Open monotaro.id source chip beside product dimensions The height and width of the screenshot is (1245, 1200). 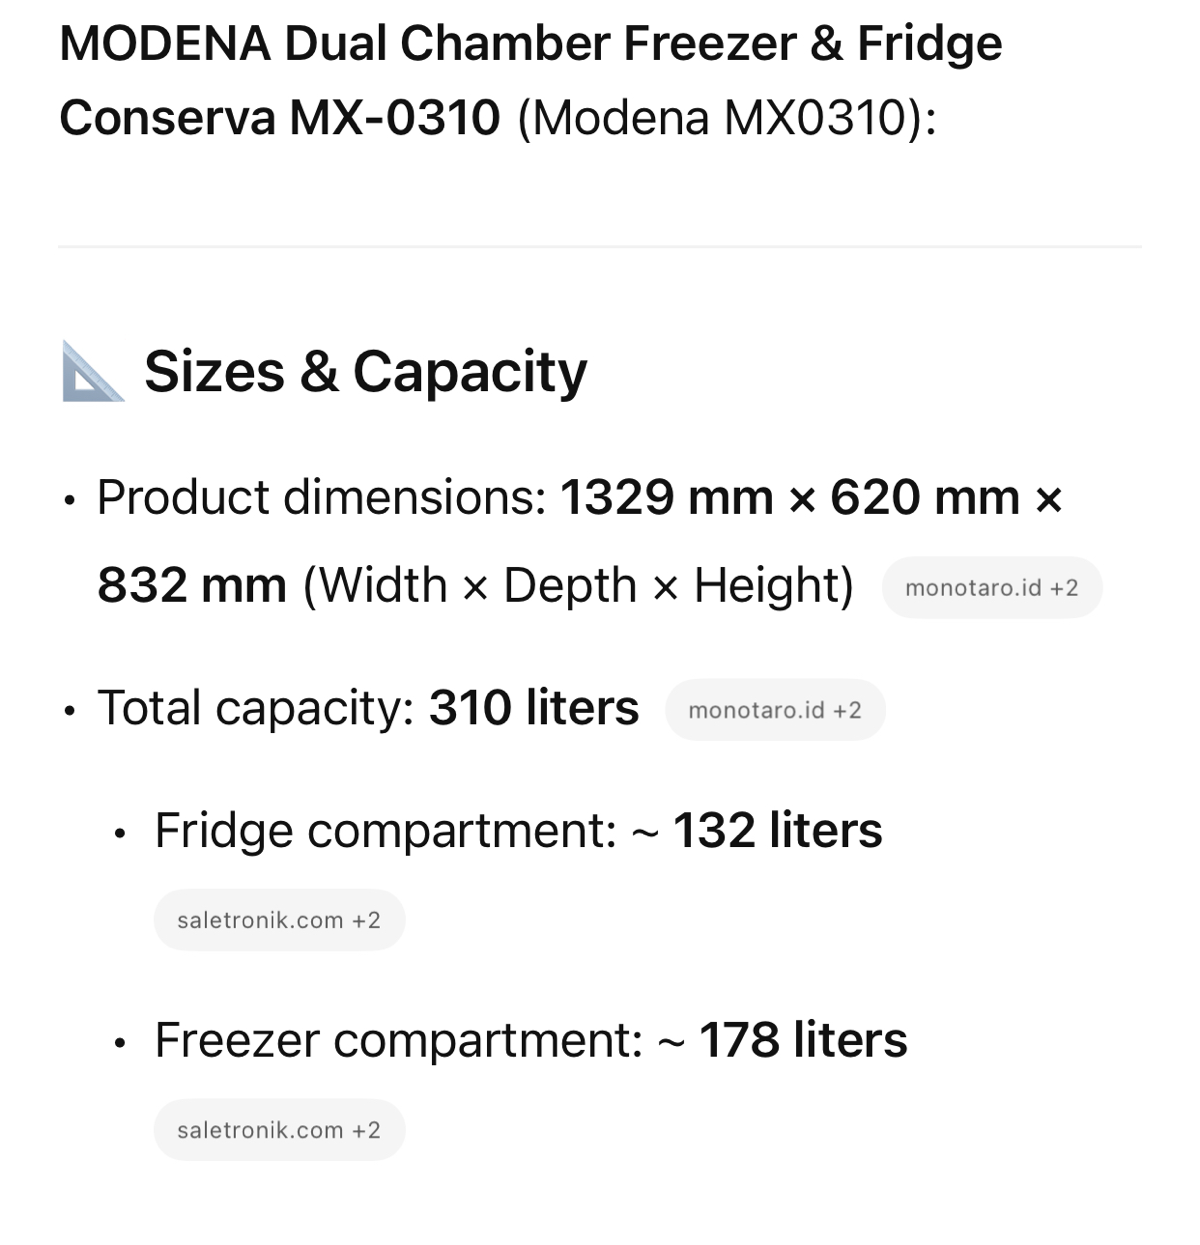click(x=991, y=588)
